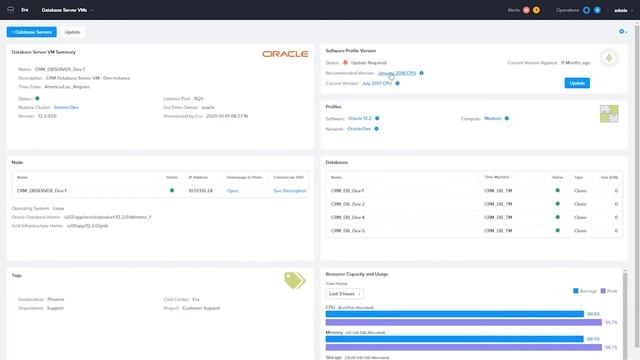Click the Project tag value Customer Support

201,308
